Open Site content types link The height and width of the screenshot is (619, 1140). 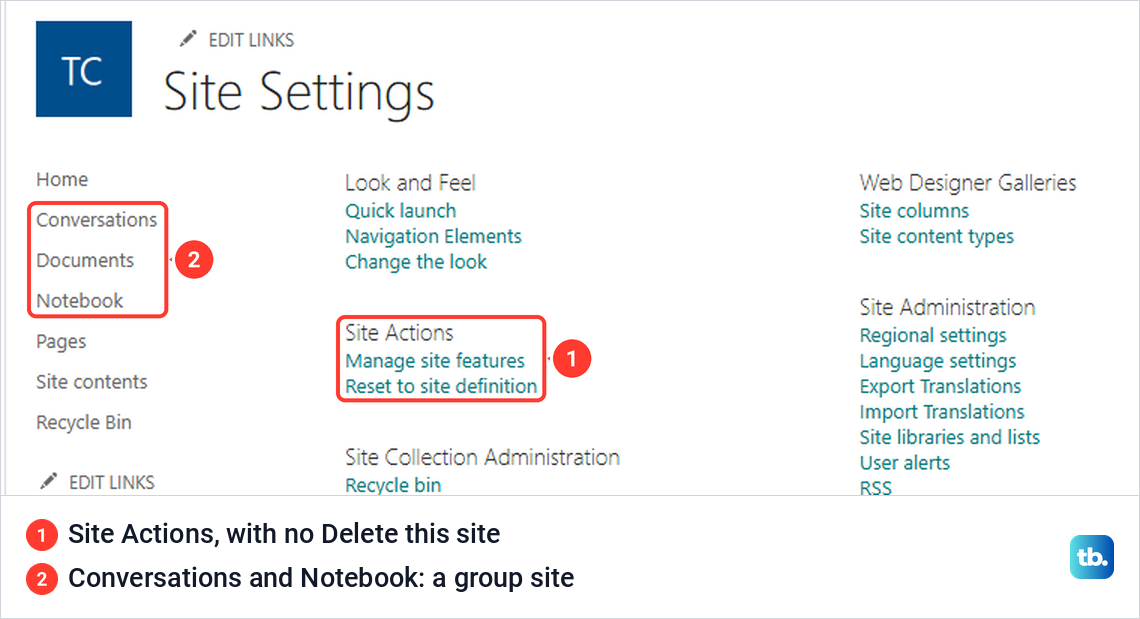[x=936, y=236]
